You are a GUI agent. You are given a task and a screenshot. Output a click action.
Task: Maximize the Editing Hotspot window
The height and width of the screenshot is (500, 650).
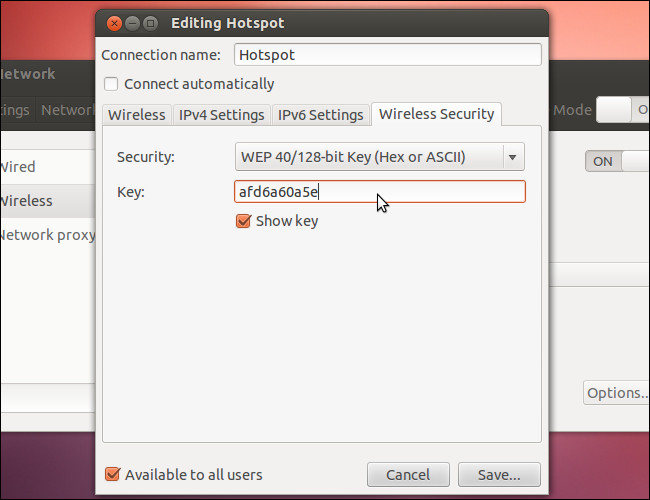[150, 22]
